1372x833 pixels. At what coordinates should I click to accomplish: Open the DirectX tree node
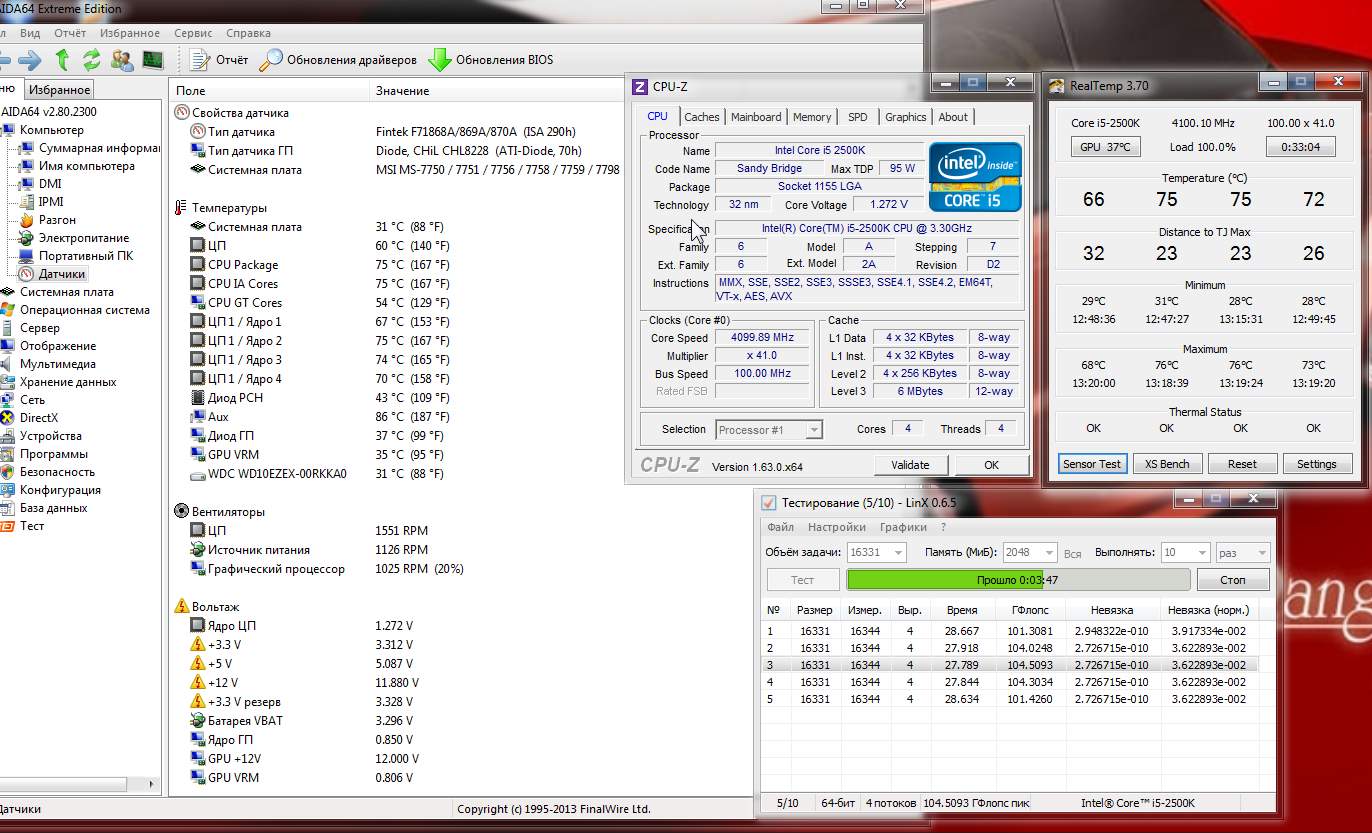click(30, 418)
